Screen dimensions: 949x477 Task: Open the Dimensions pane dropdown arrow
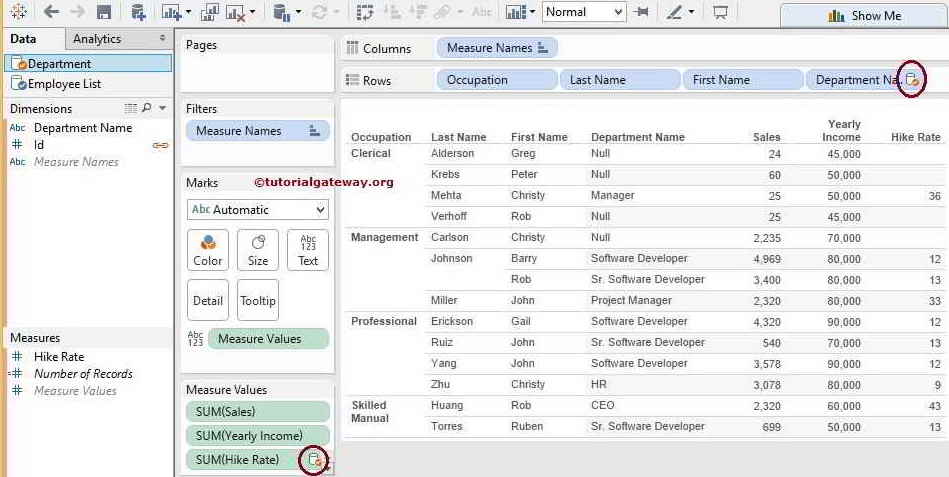[x=162, y=108]
